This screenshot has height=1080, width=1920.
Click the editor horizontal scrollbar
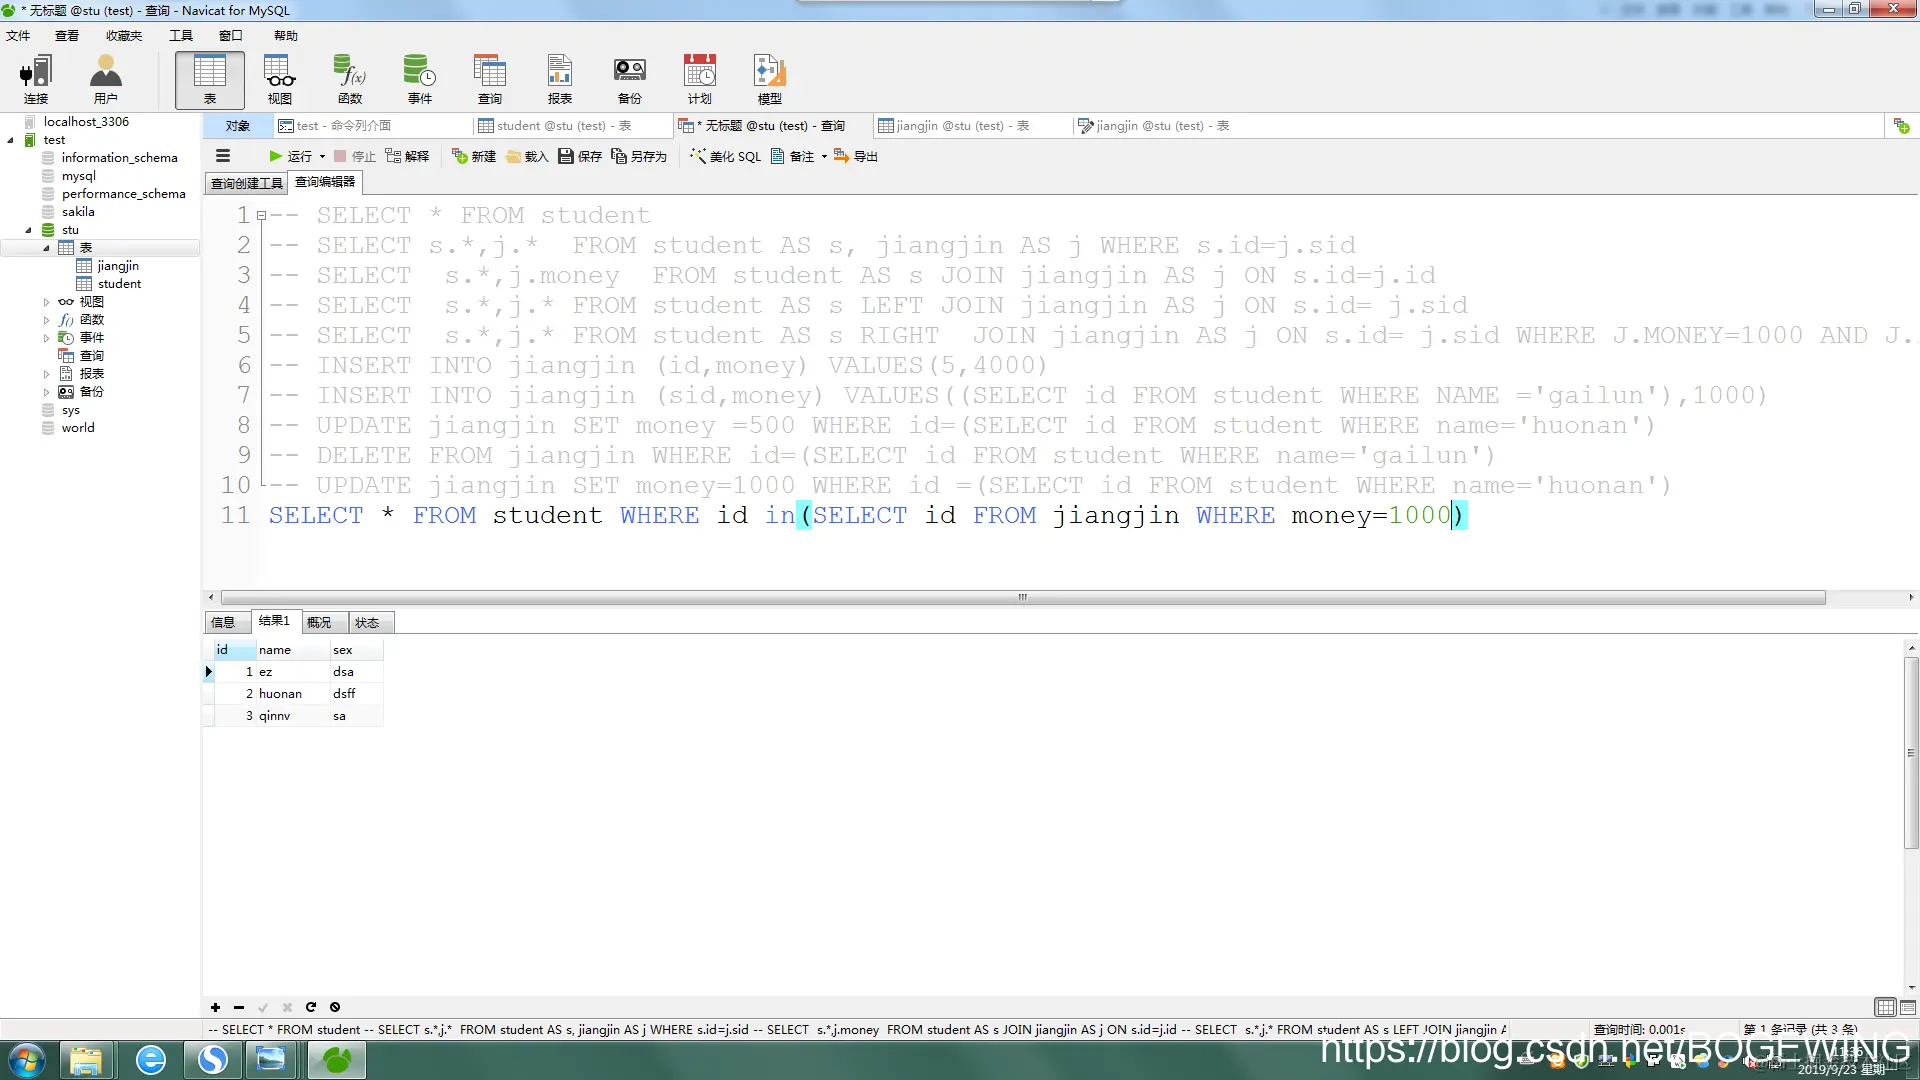pos(1022,597)
